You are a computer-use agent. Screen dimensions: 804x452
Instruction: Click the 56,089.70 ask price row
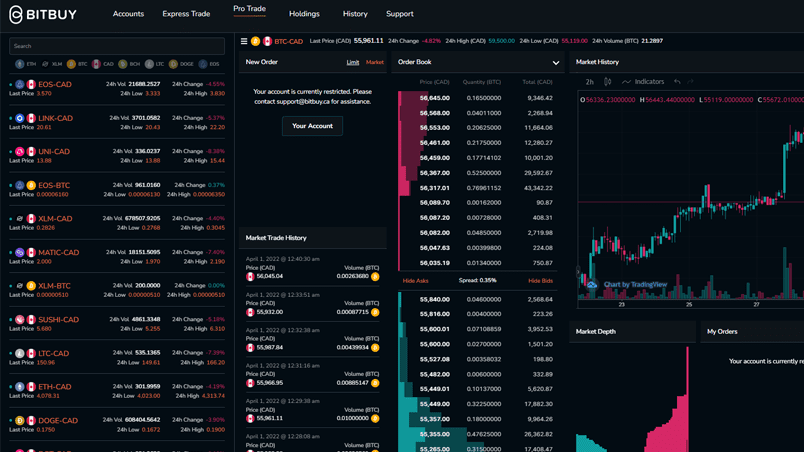tap(477, 203)
